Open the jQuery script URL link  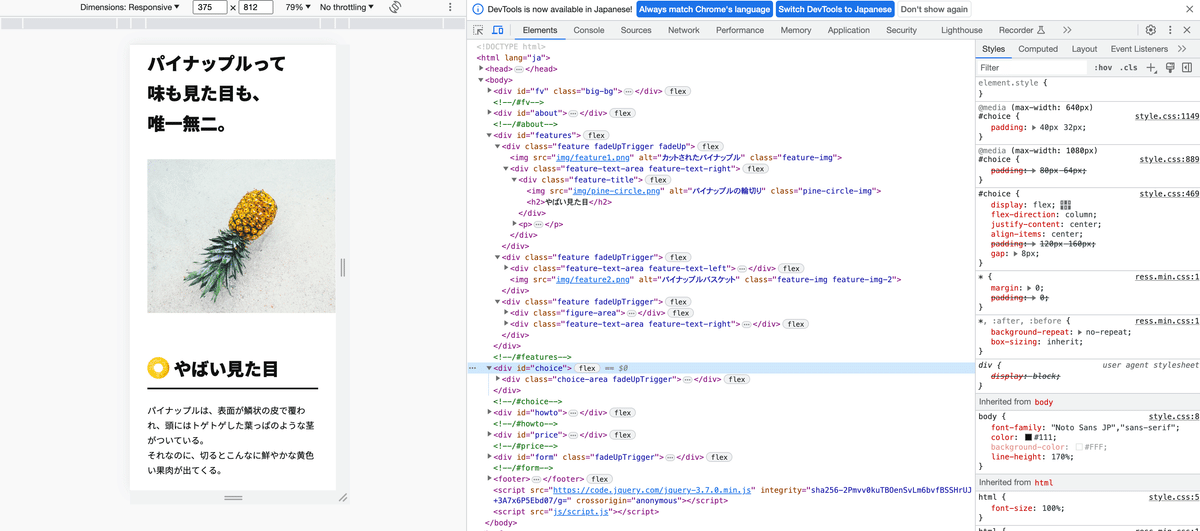[650, 490]
